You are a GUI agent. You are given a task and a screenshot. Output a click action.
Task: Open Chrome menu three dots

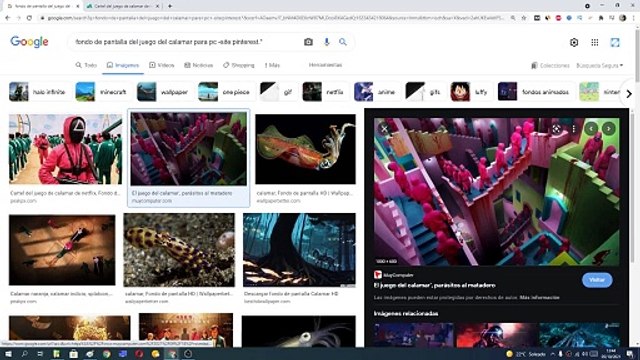[634, 18]
